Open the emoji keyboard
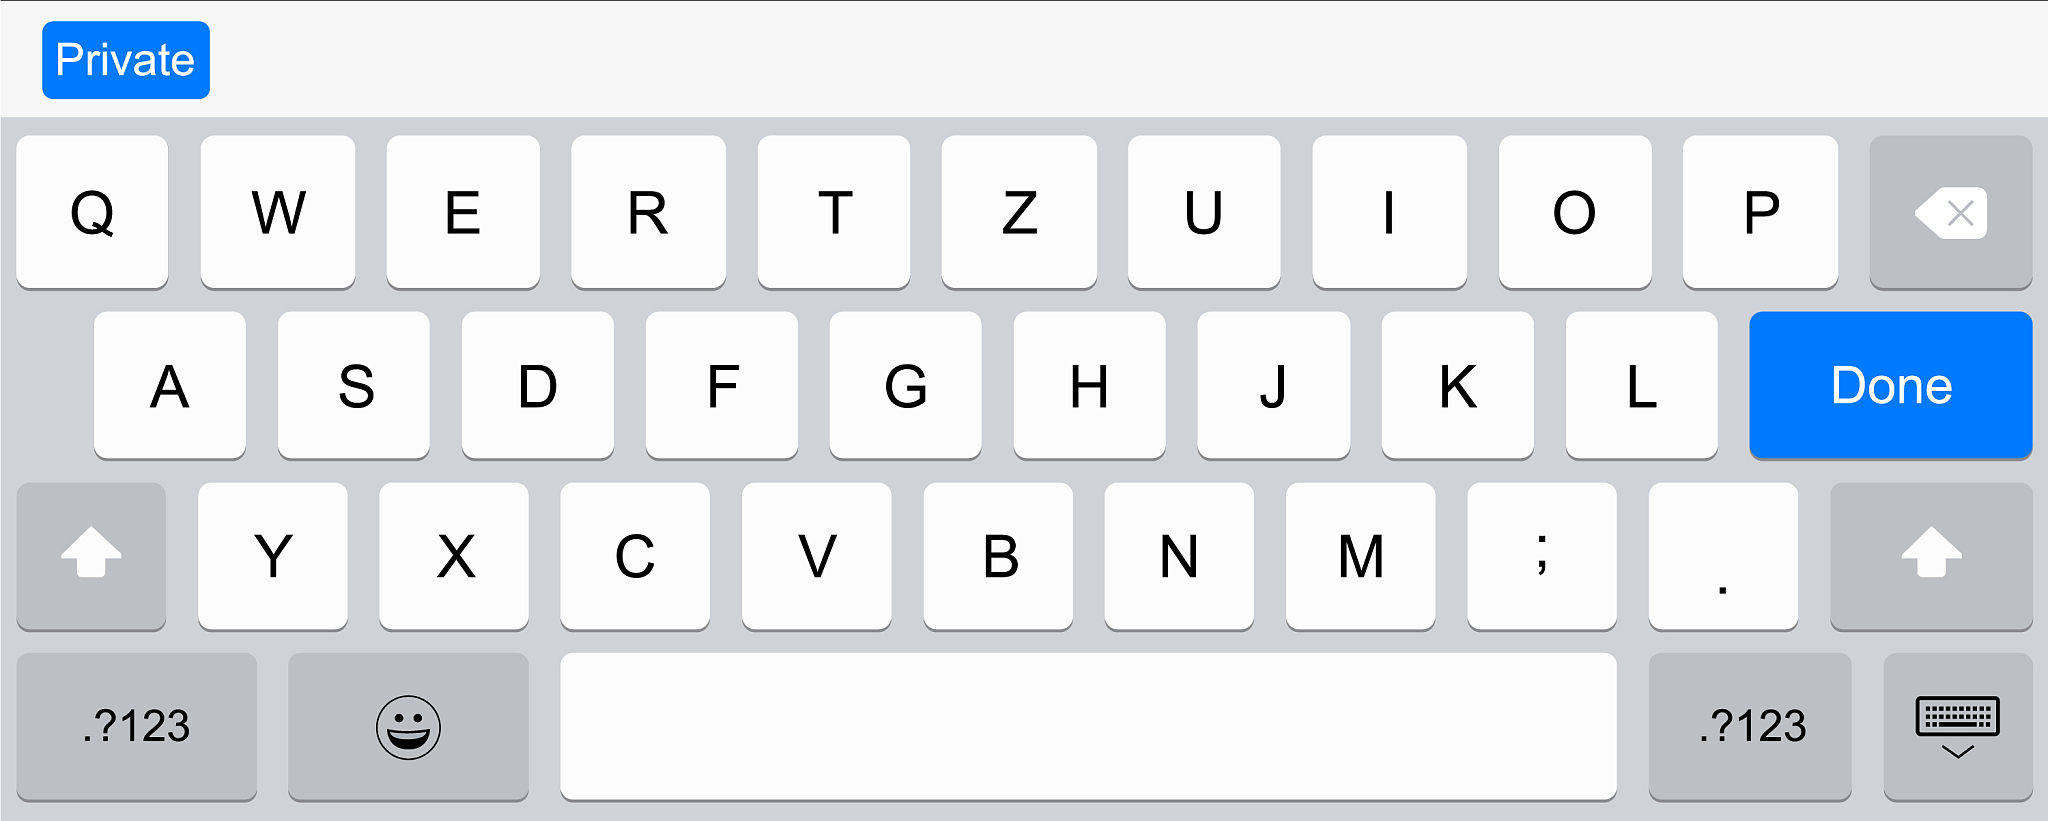 point(408,727)
